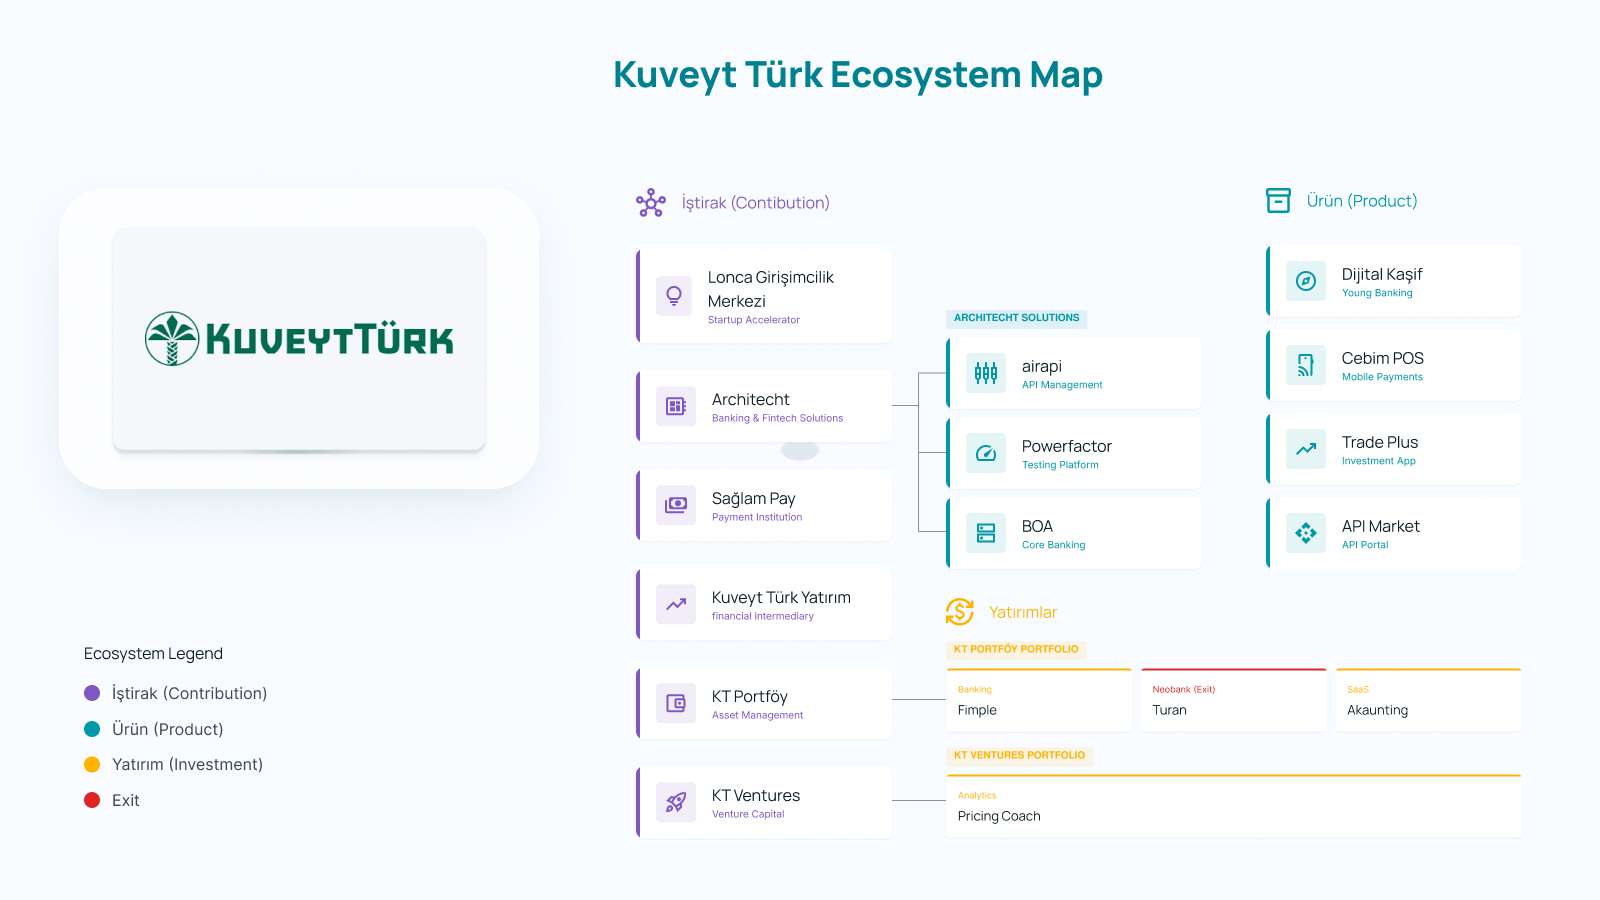
Task: Click the İştirak (Contribution) network icon
Action: pos(651,203)
